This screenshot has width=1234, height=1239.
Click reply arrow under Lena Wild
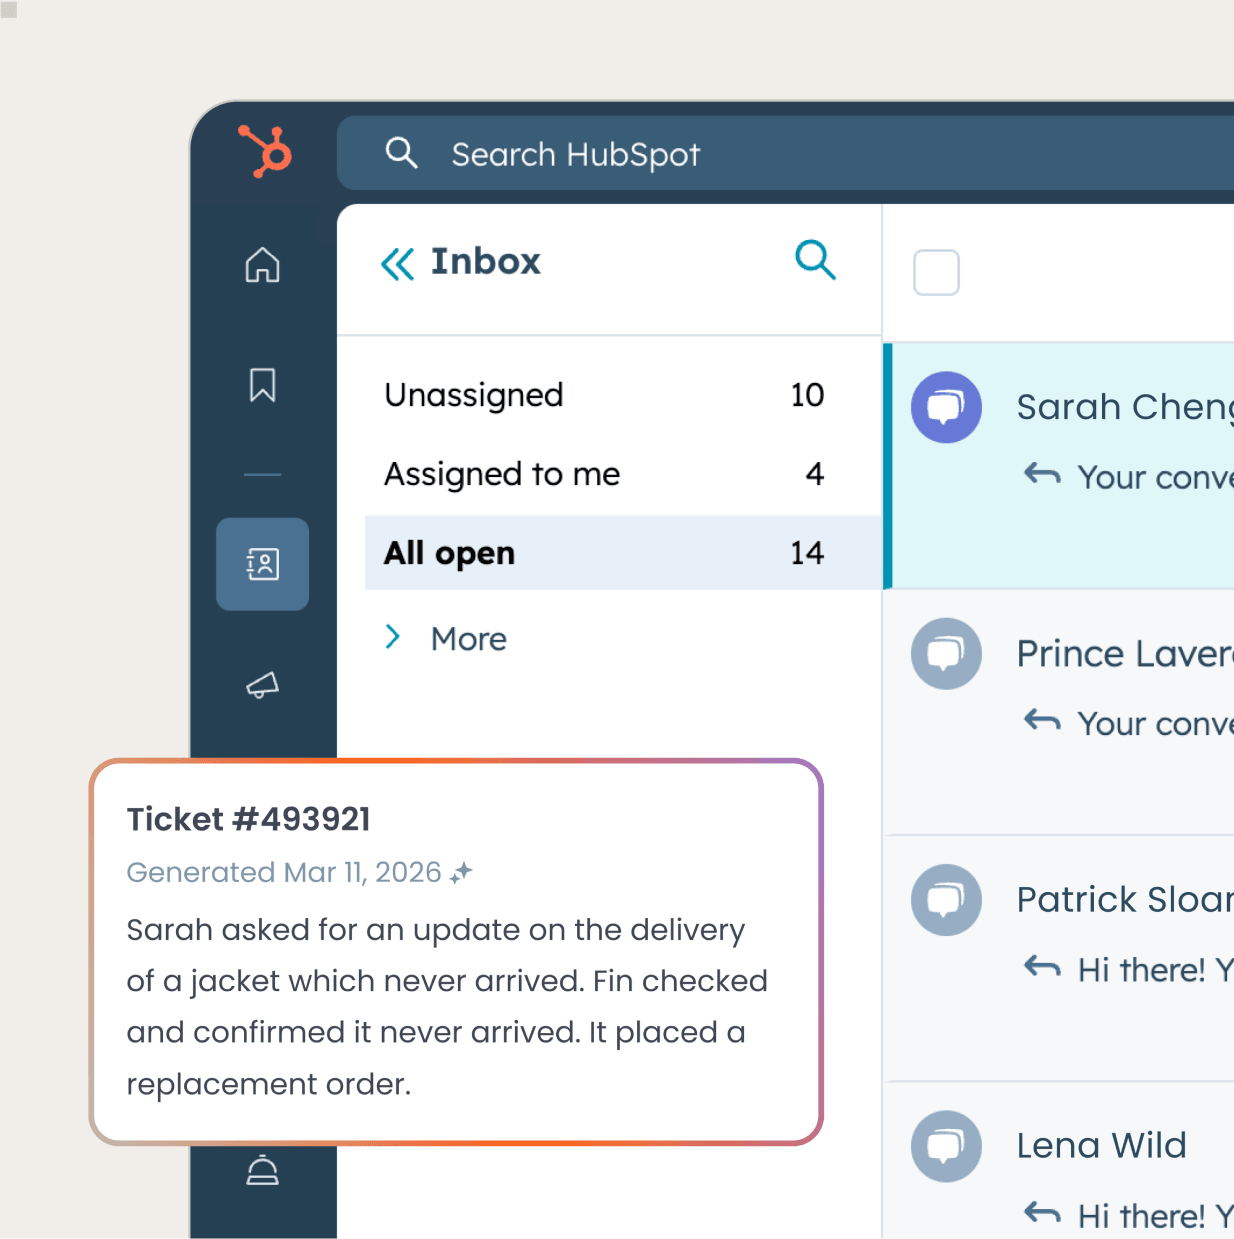[1042, 1213]
